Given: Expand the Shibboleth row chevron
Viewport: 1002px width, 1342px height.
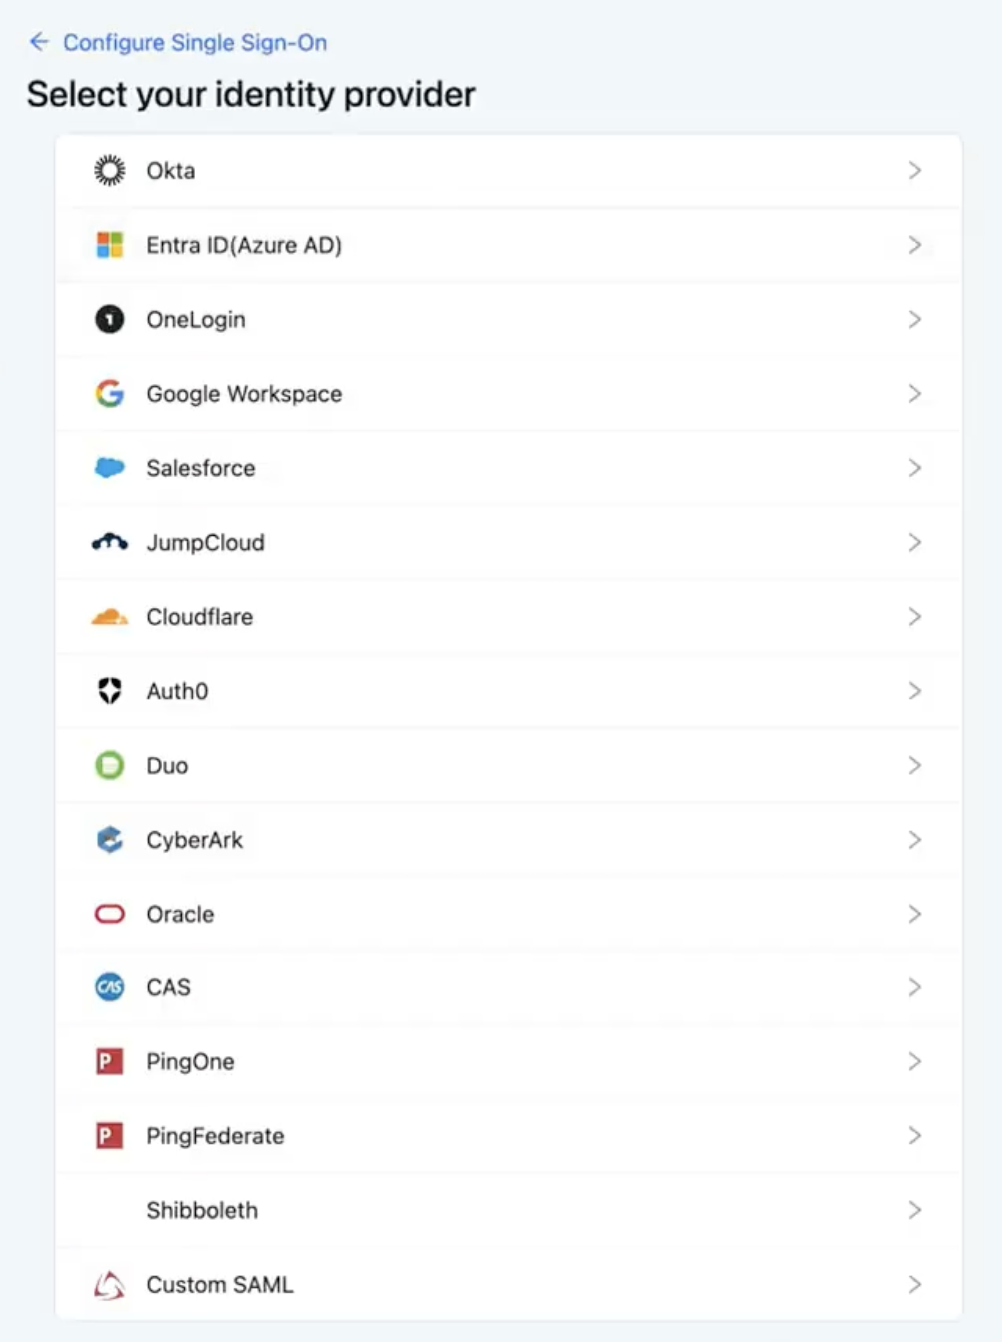Looking at the screenshot, I should point(914,1210).
